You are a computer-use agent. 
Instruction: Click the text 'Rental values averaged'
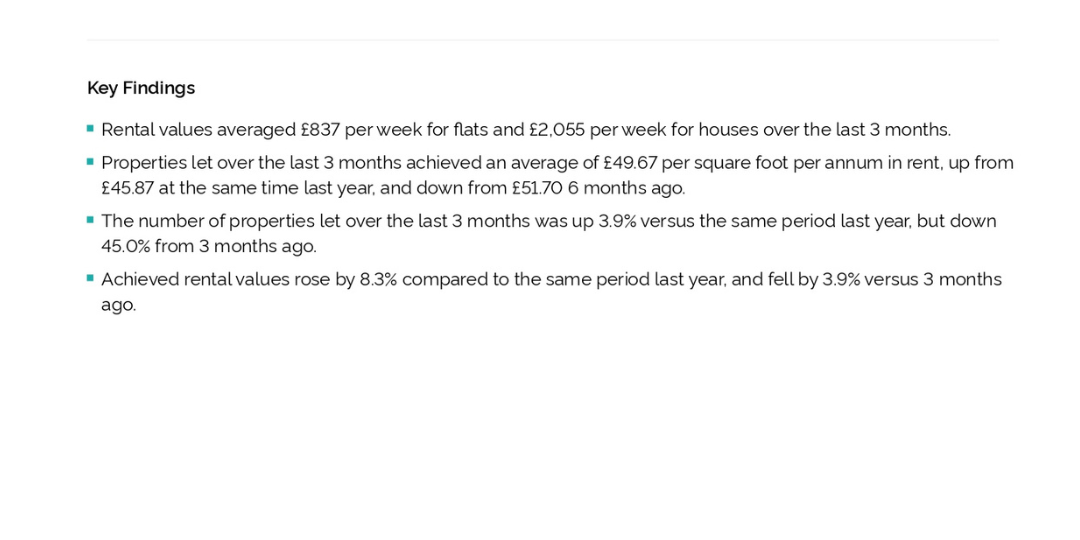[199, 130]
